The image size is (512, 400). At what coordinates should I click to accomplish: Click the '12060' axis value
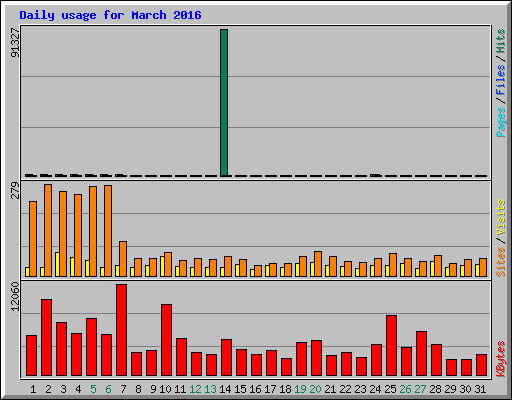coord(15,296)
